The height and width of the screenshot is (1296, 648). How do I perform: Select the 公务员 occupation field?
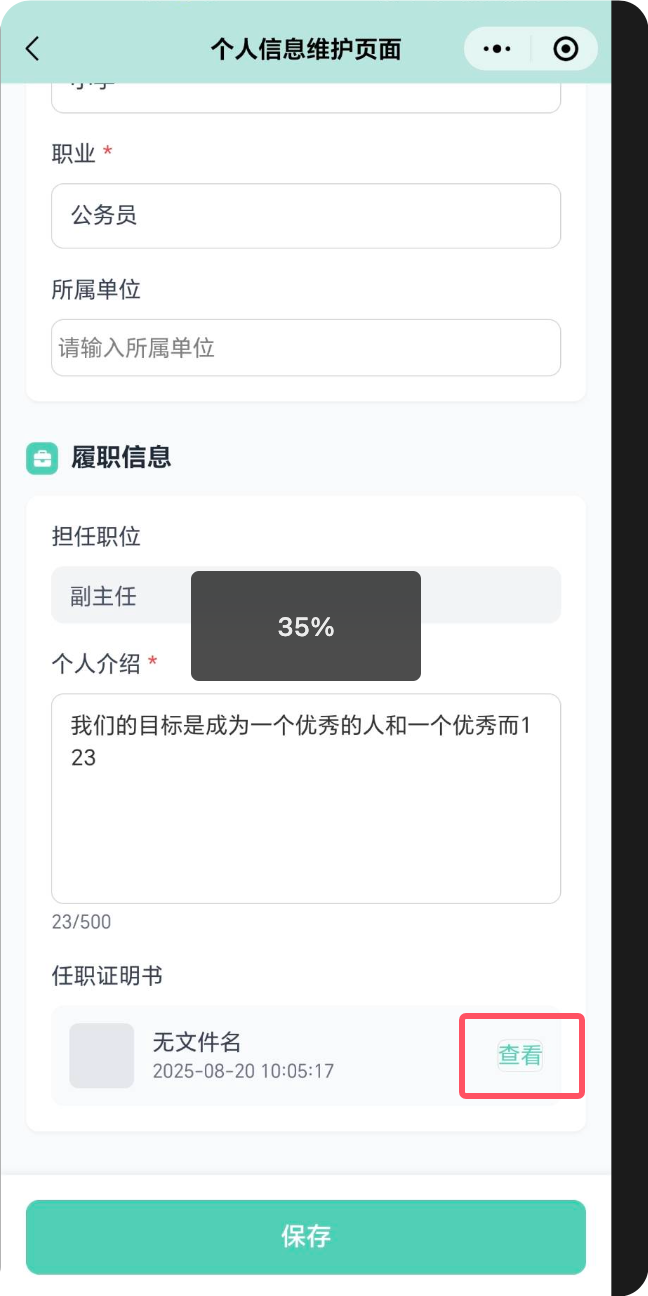tap(305, 216)
